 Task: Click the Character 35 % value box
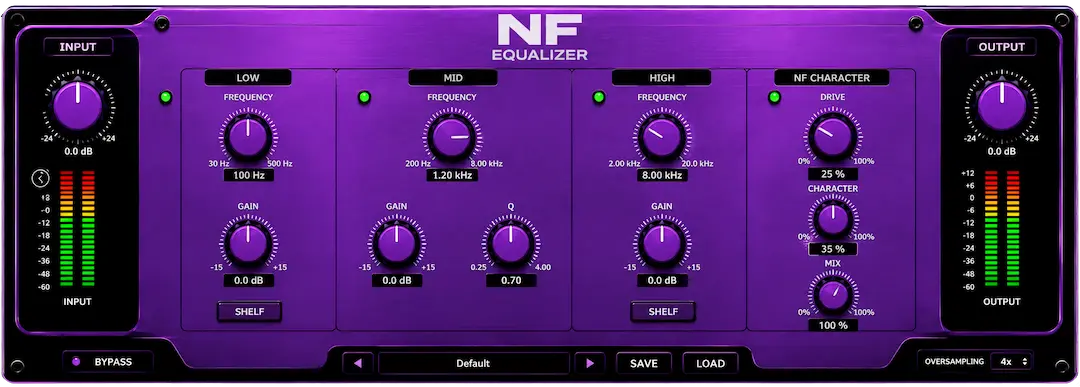click(x=833, y=249)
